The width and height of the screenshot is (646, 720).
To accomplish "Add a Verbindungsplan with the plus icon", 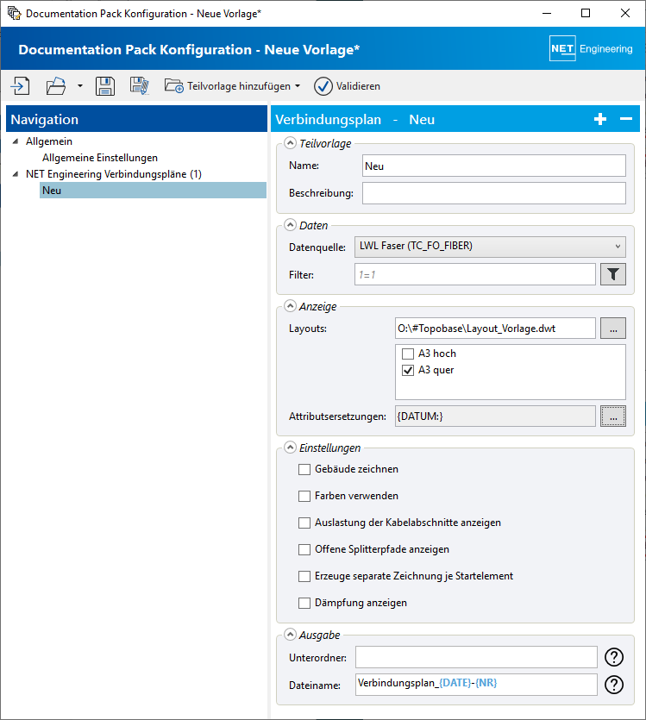I will (600, 119).
